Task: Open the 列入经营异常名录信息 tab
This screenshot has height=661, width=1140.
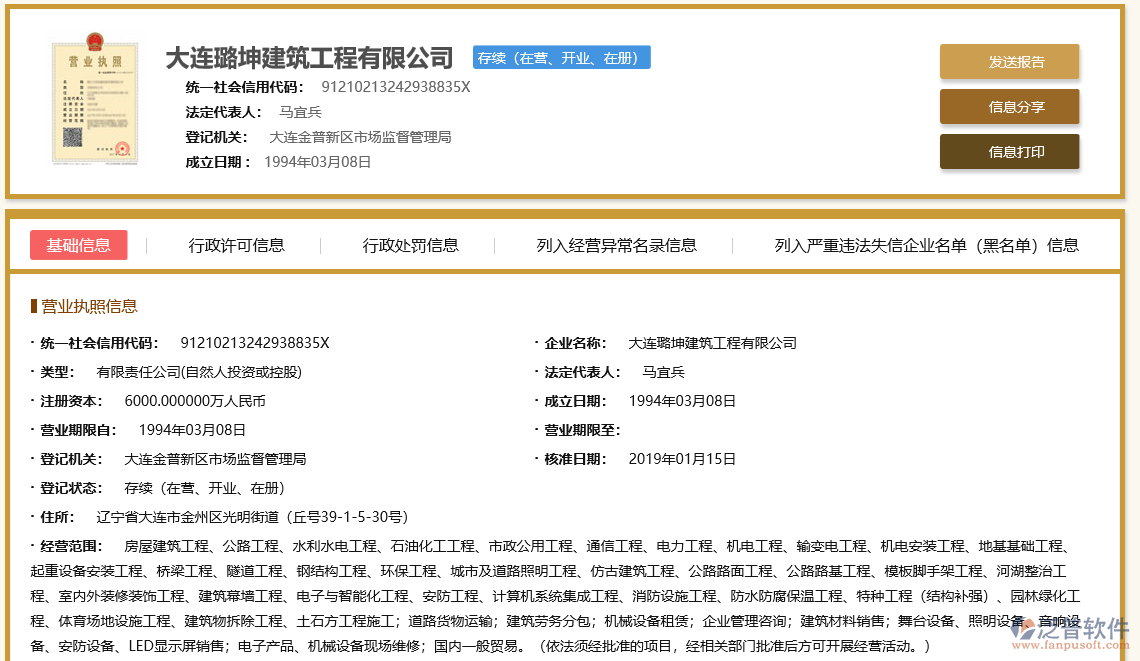Action: pyautogui.click(x=616, y=245)
